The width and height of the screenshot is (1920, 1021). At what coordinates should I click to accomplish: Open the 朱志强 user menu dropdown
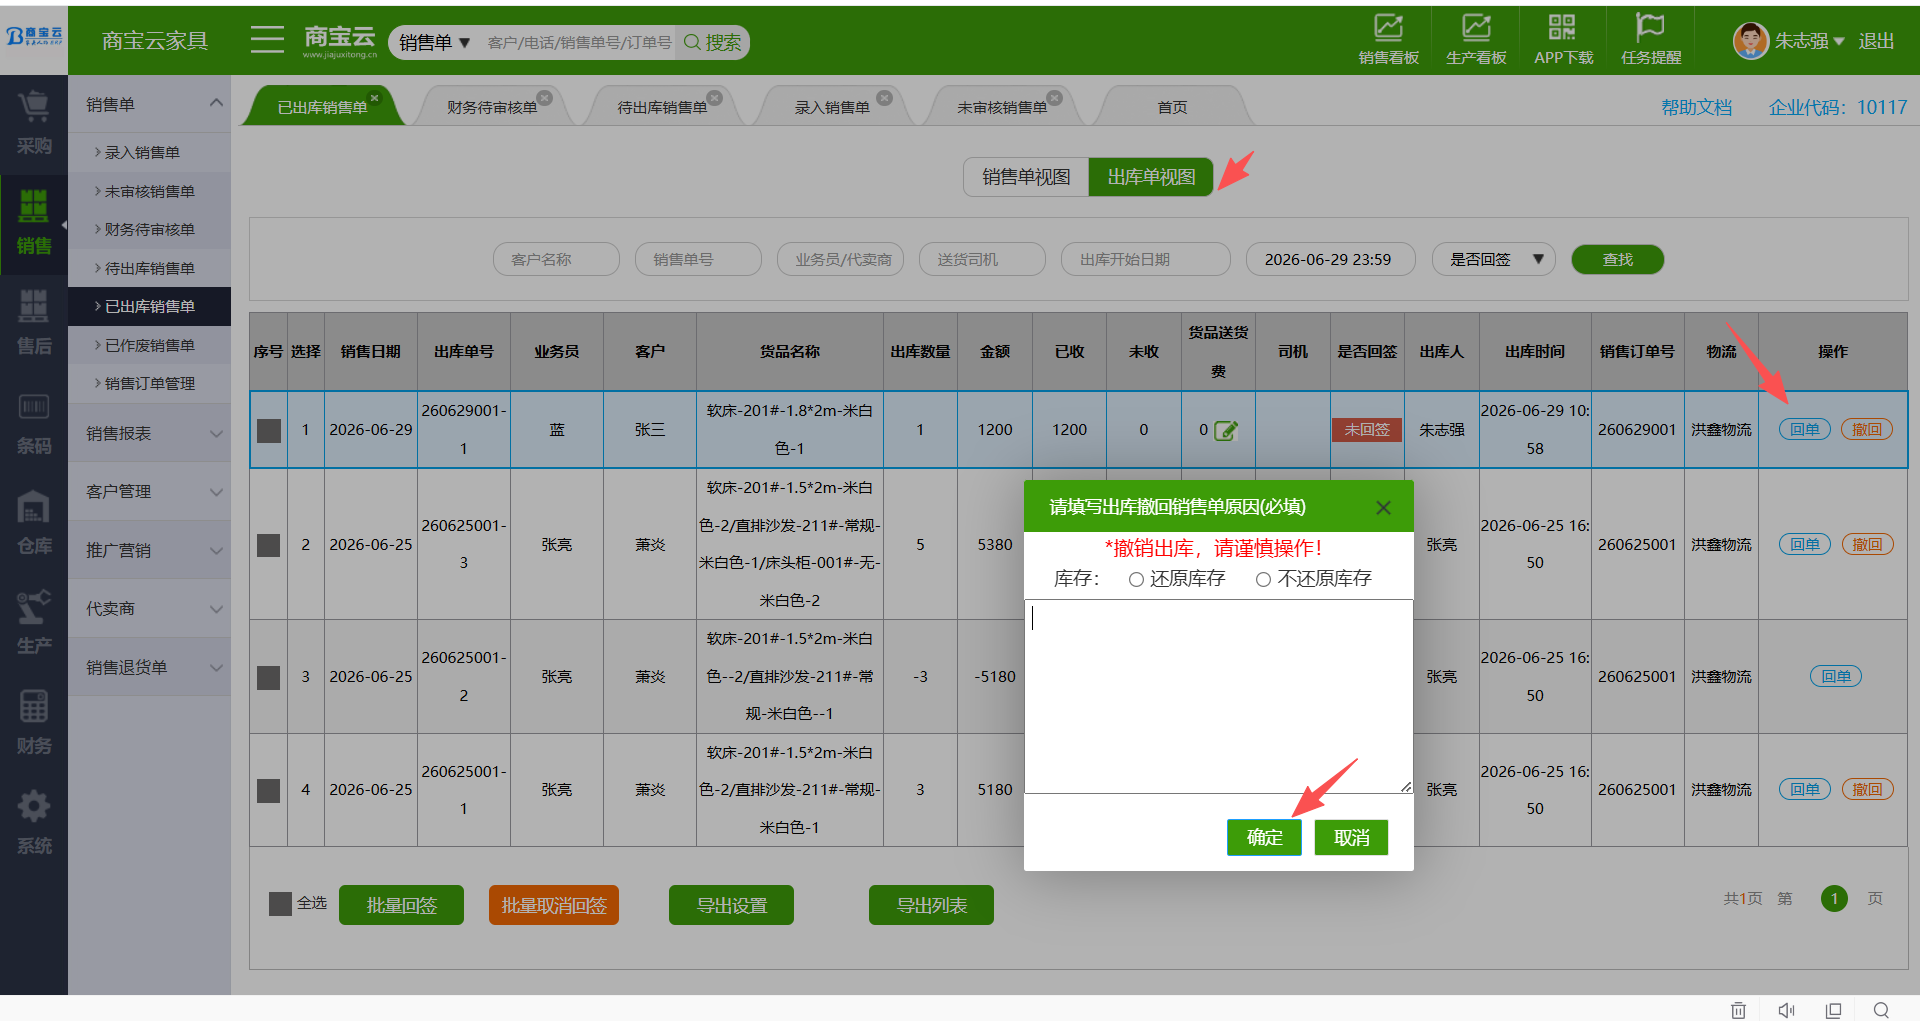(x=1809, y=41)
